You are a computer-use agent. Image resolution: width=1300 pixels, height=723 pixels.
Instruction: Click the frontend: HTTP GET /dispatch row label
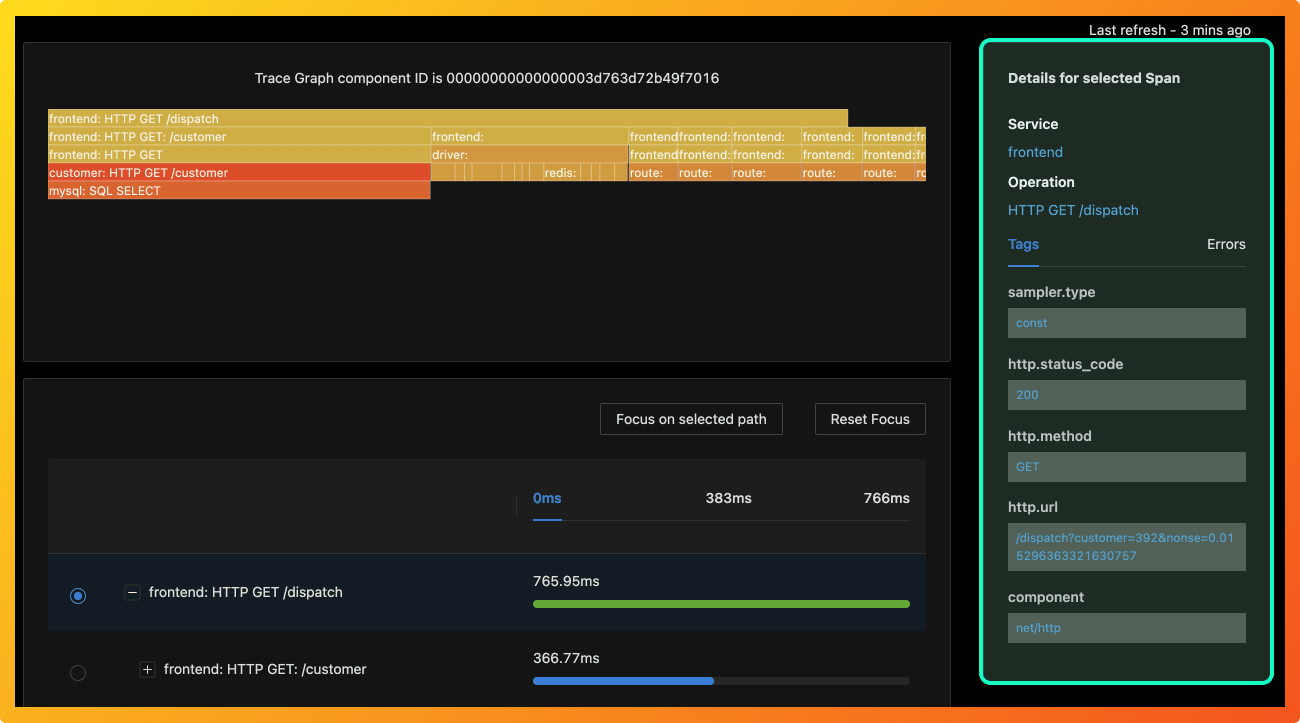click(x=246, y=592)
